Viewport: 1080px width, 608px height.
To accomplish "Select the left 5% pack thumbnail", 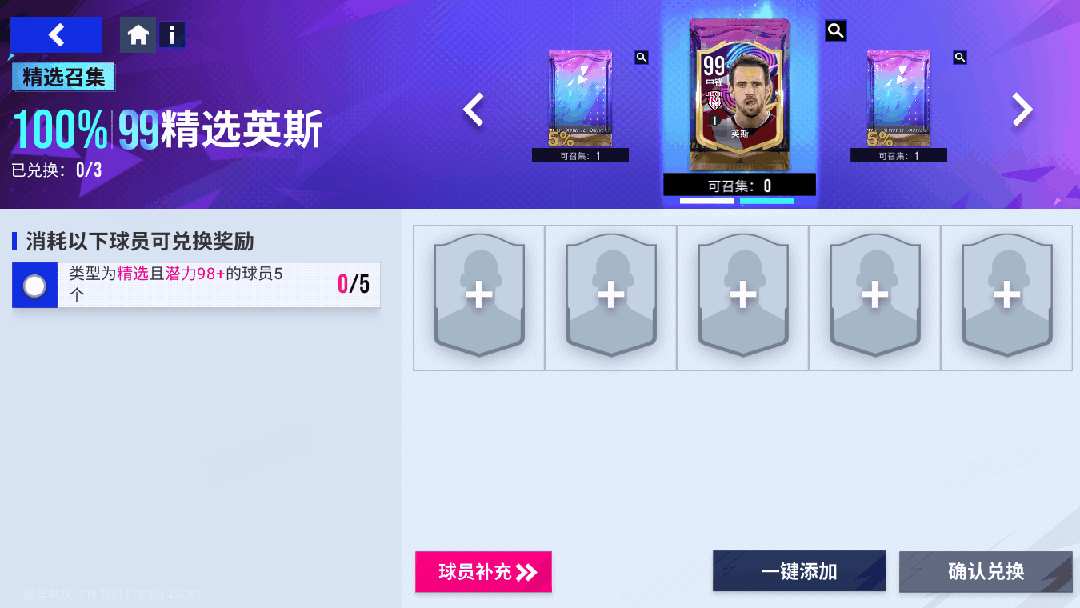I will [580, 98].
